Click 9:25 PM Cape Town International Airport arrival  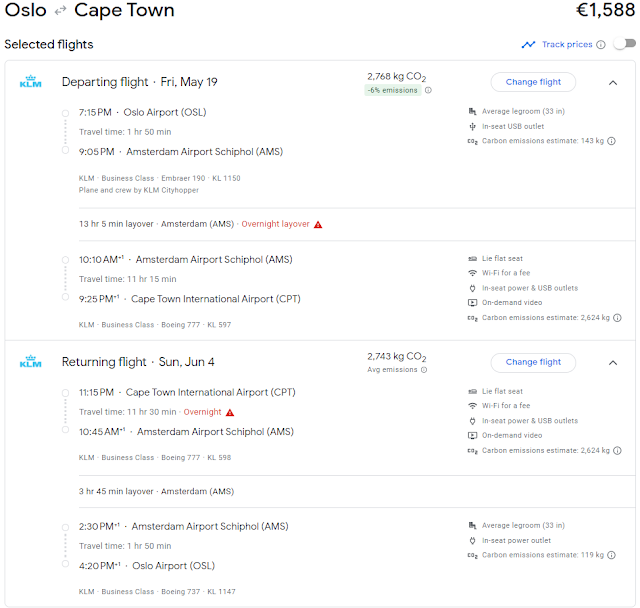pyautogui.click(x=190, y=299)
